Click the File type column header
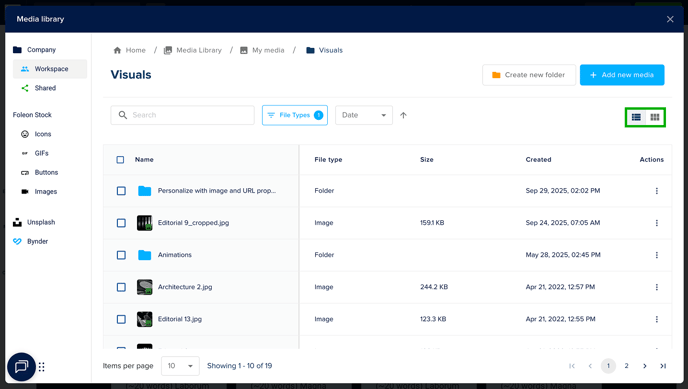Viewport: 688px width, 389px height. pos(328,160)
